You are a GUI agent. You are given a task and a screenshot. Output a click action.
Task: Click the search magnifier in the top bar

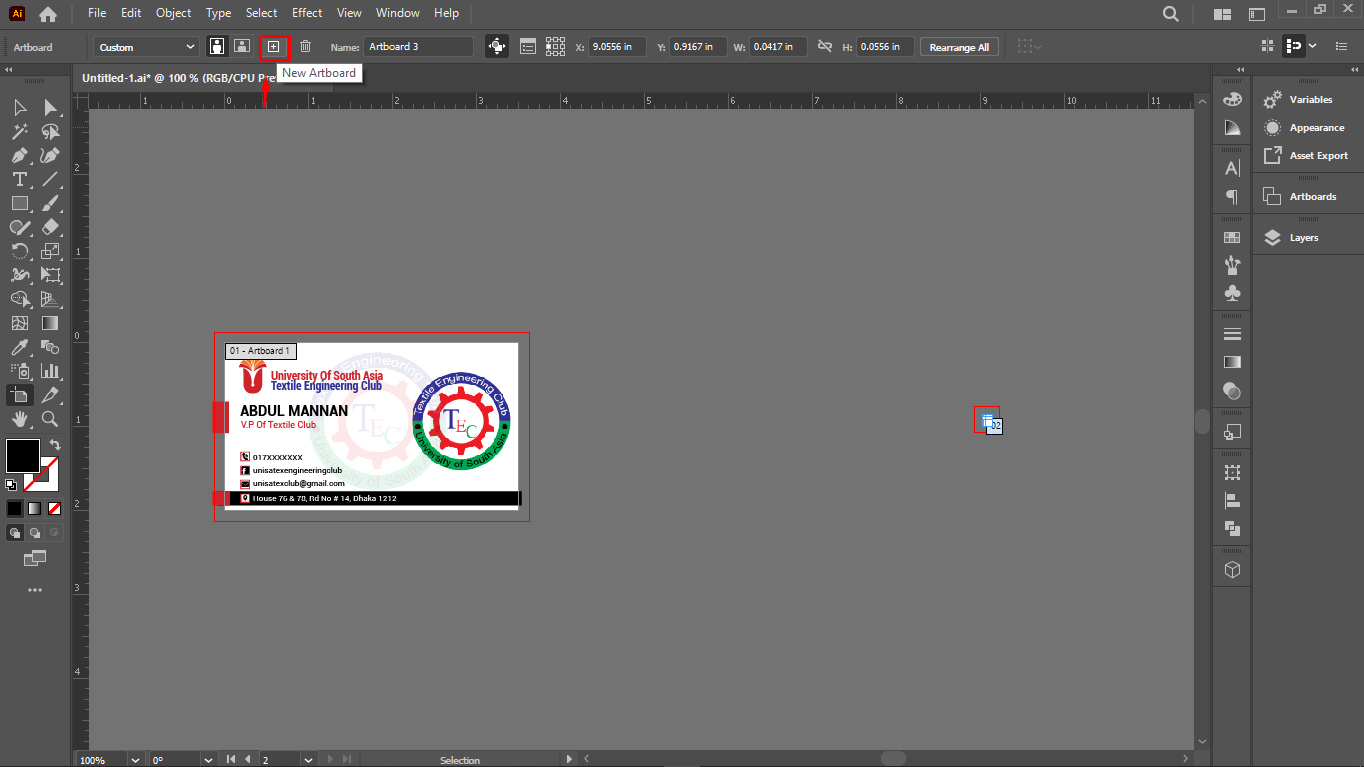pos(1170,14)
